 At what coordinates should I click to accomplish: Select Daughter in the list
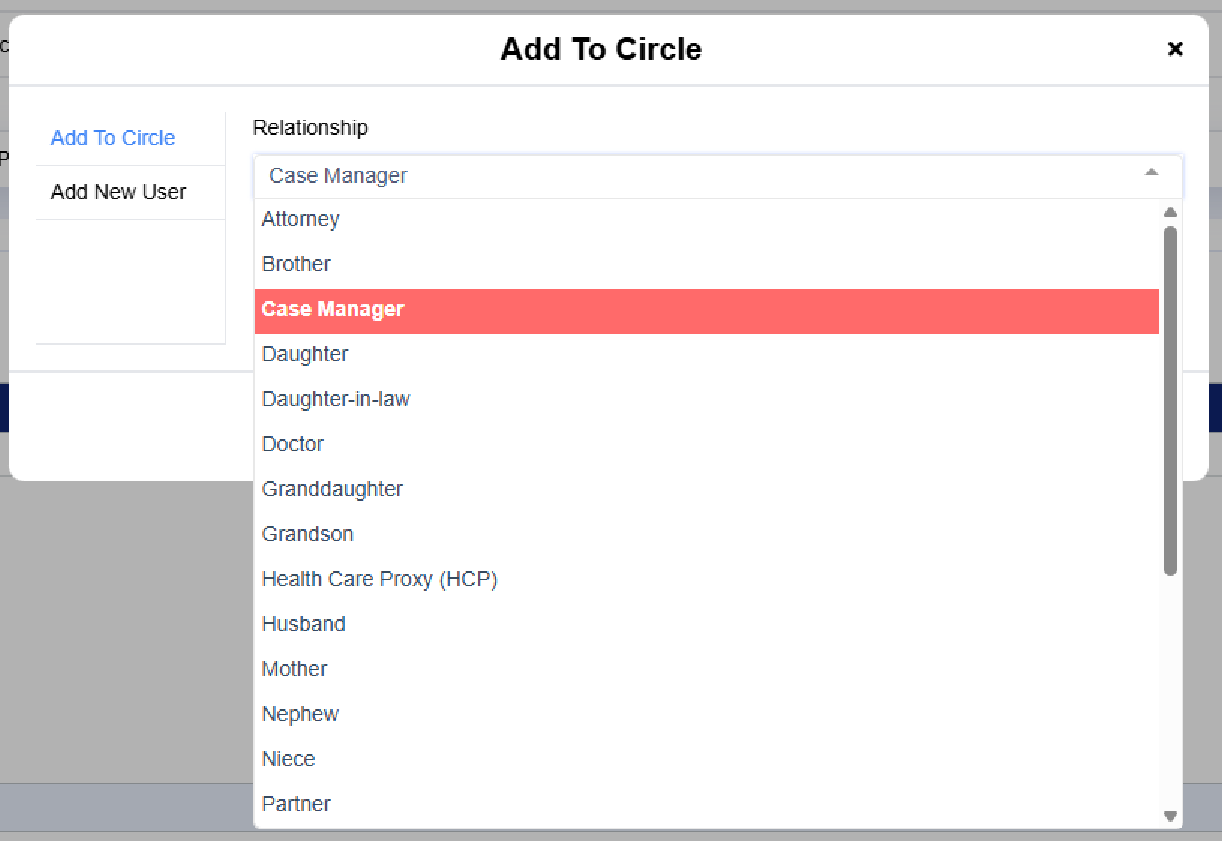click(x=305, y=354)
